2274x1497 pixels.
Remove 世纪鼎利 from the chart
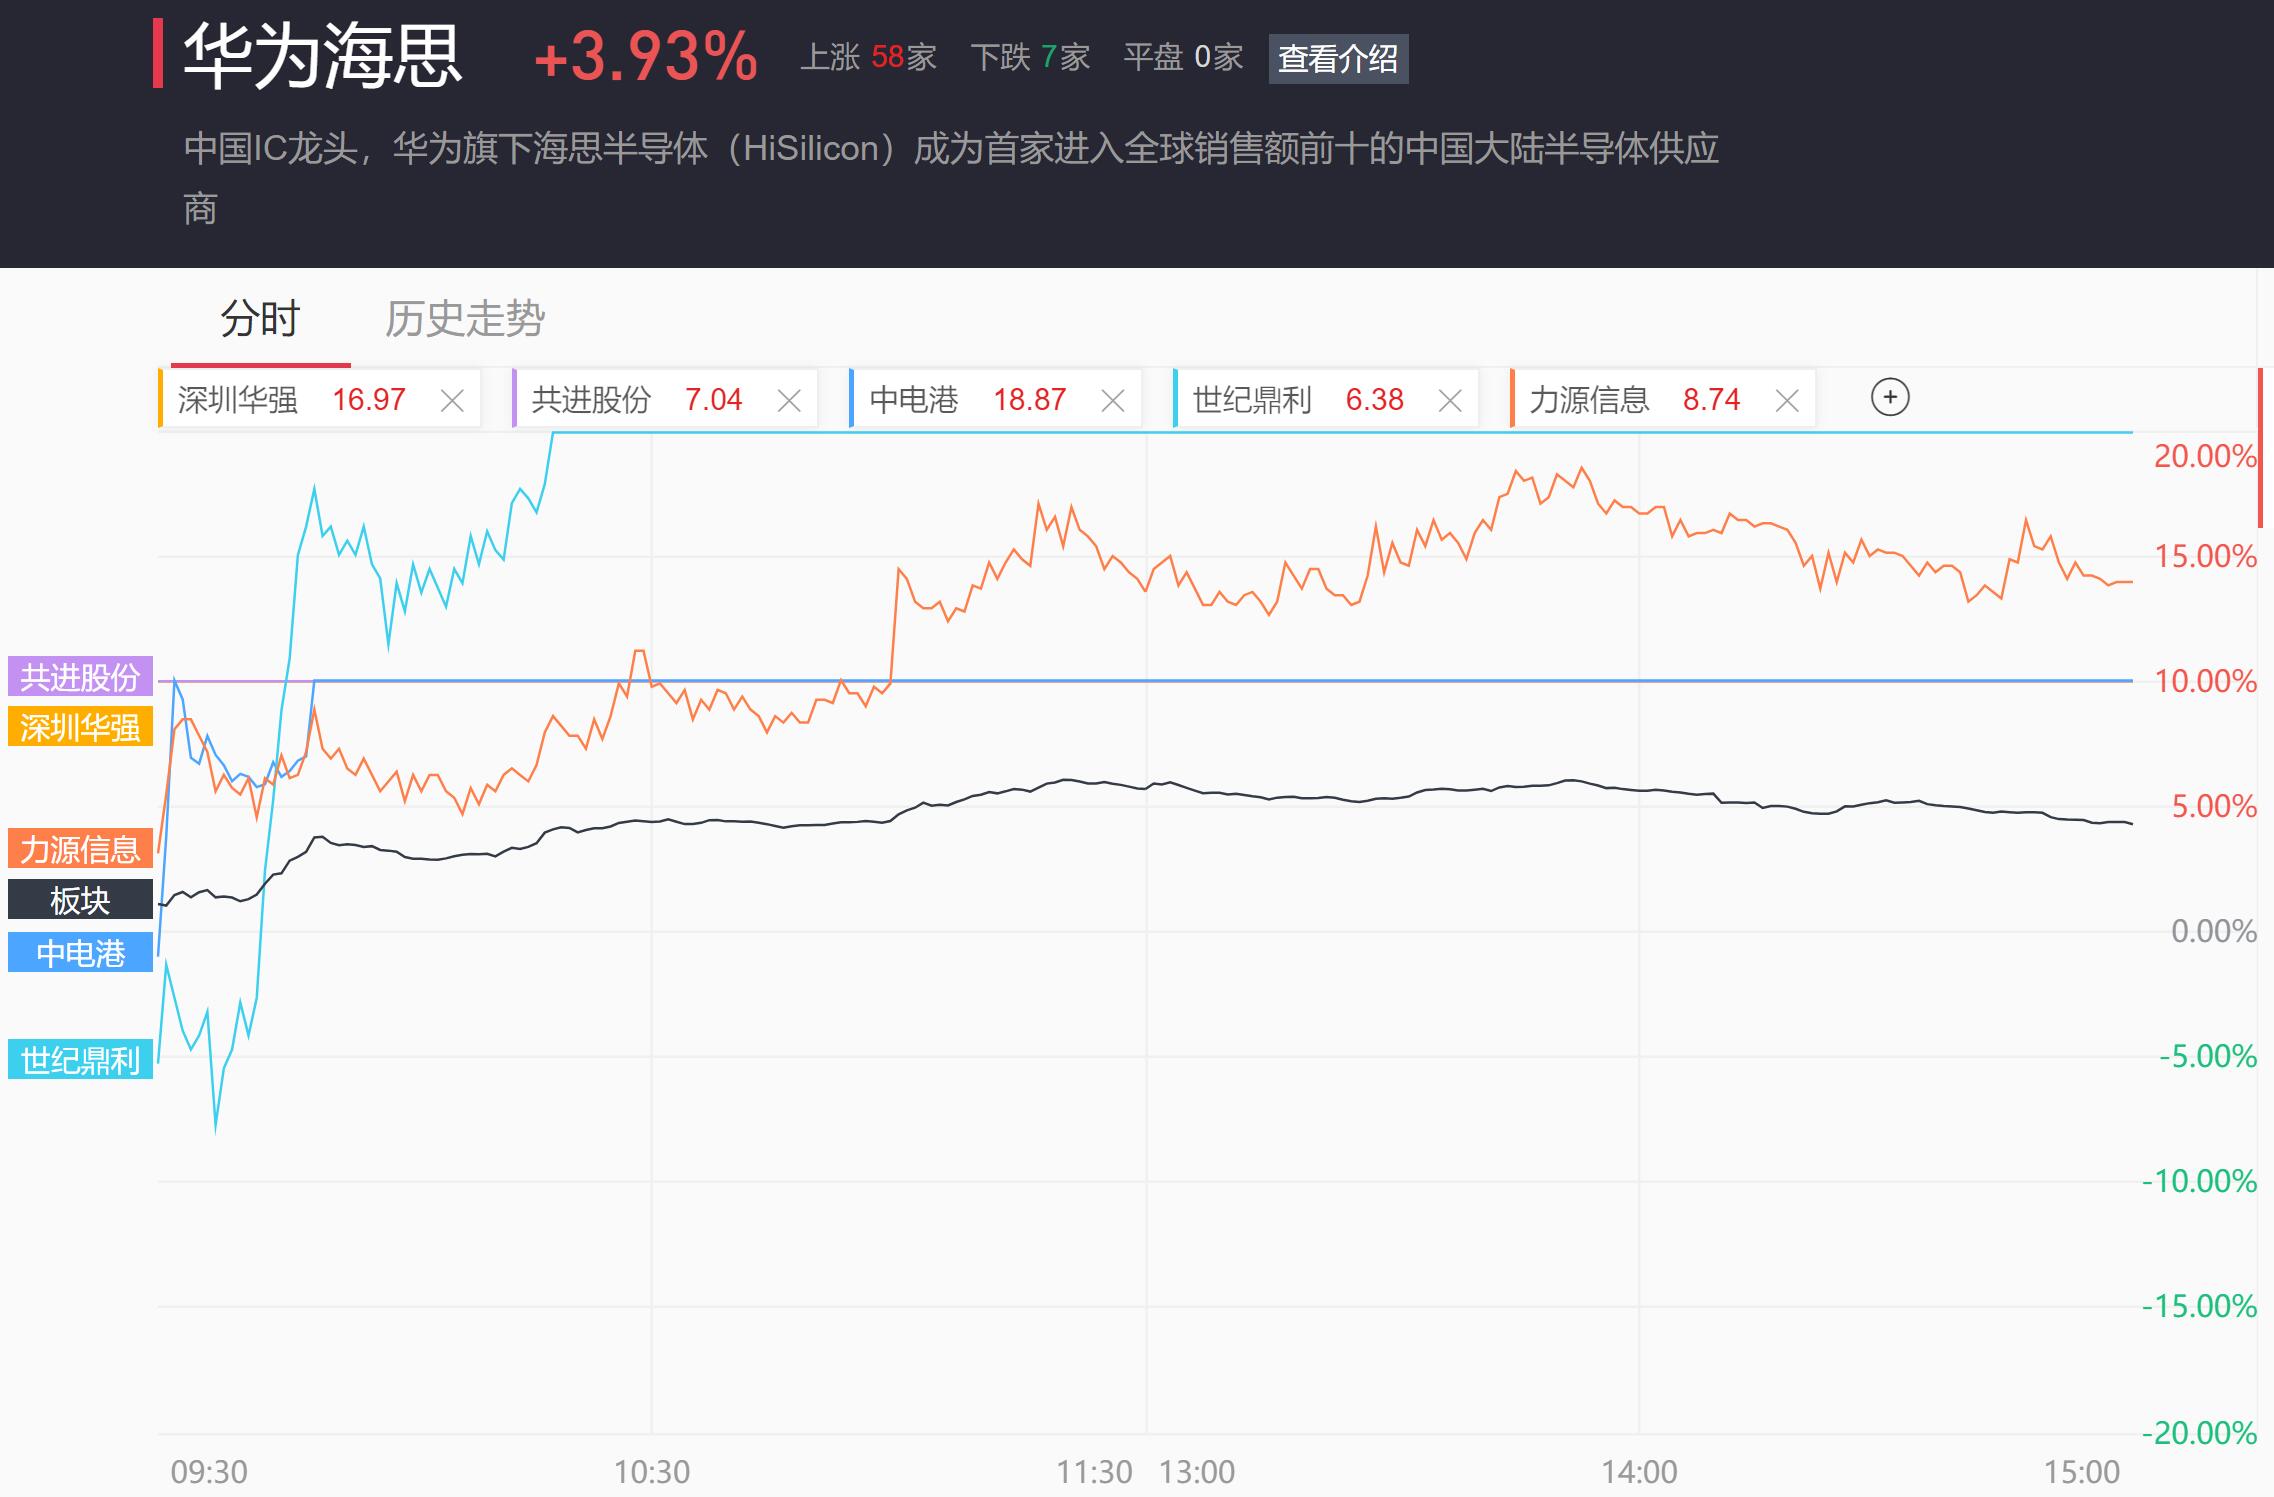[1449, 401]
